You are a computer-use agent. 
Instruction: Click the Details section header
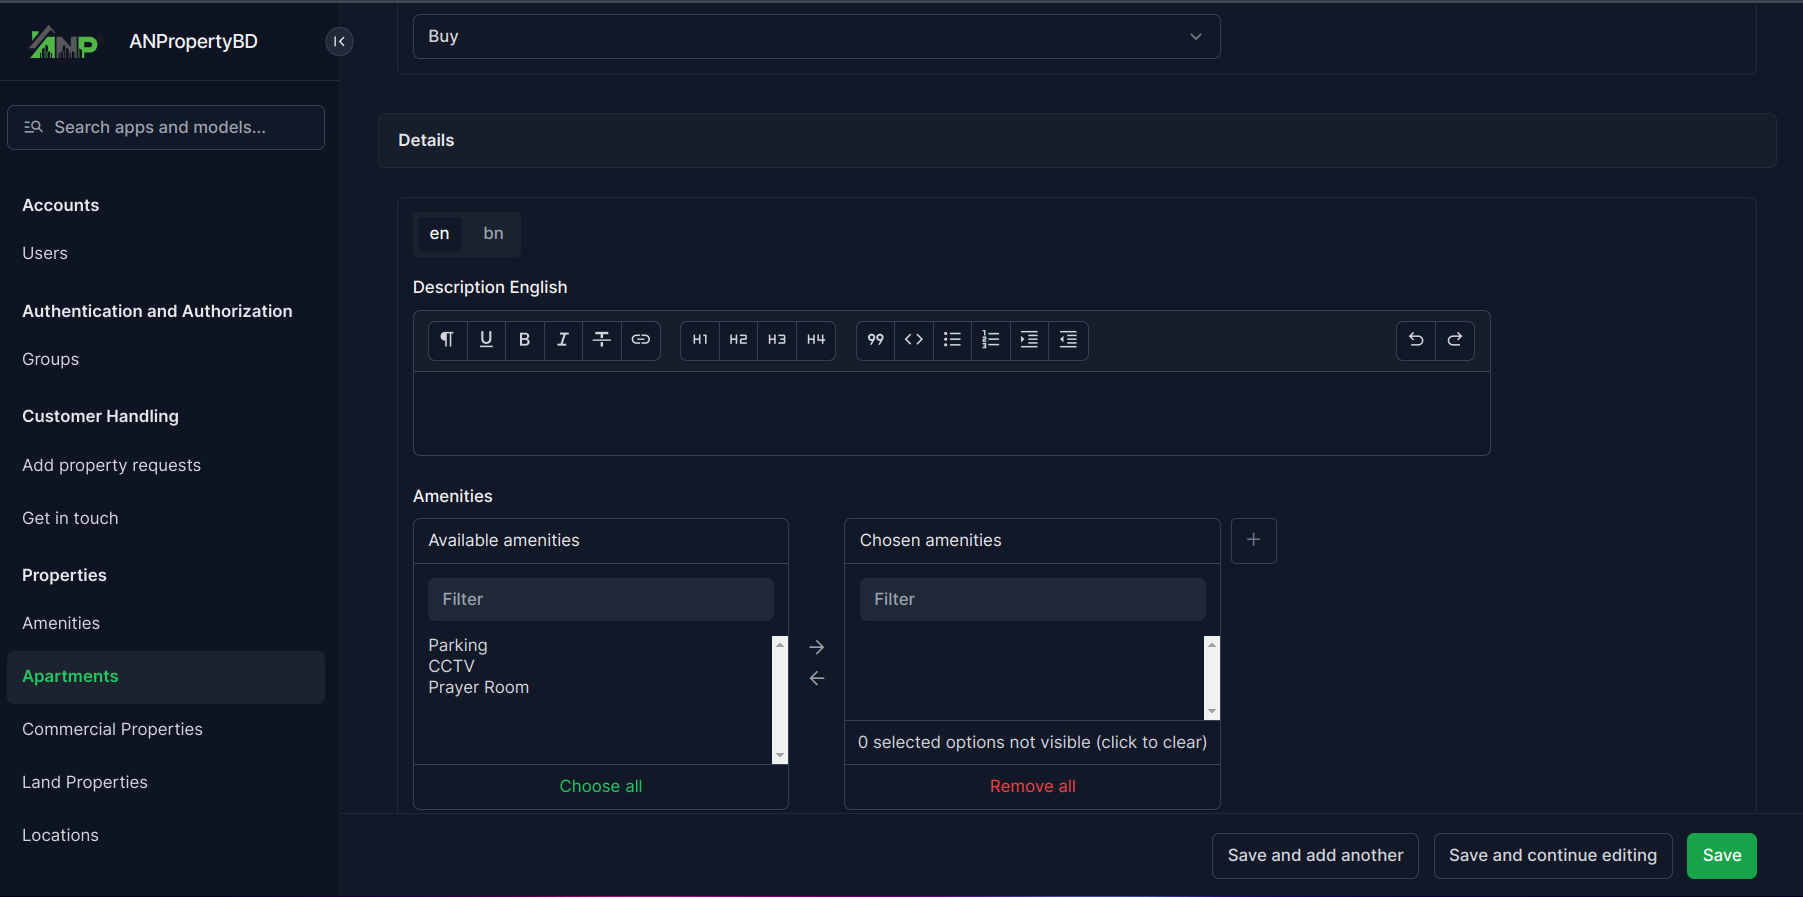(x=1077, y=141)
